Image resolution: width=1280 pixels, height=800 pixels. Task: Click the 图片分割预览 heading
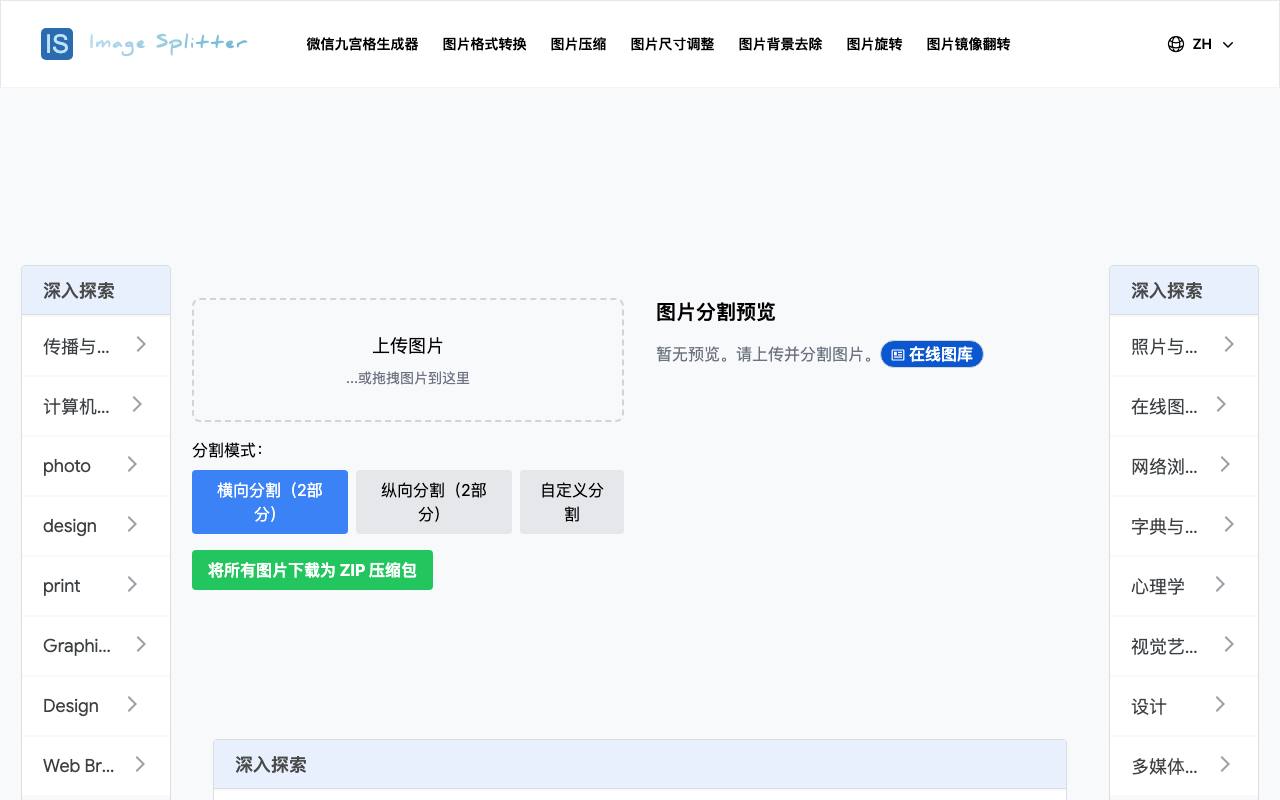point(716,312)
